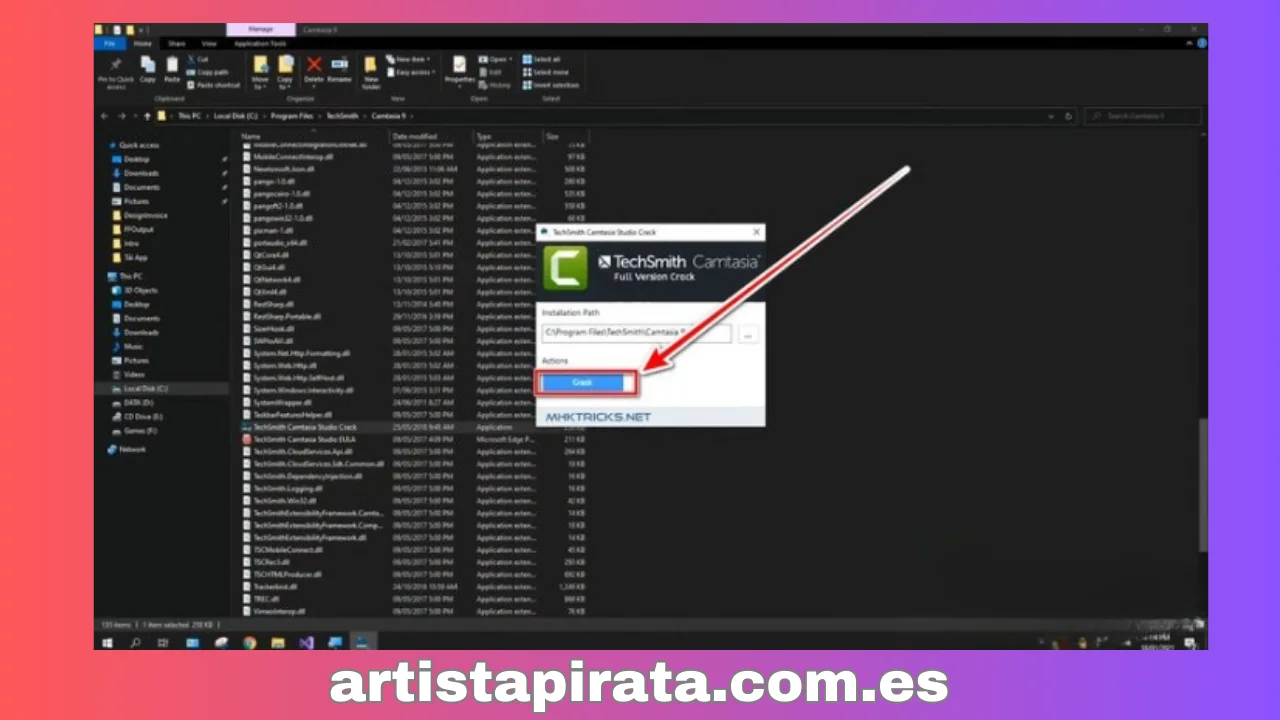Open the Windows Start menu
Viewport: 1280px width, 720px height.
108,641
